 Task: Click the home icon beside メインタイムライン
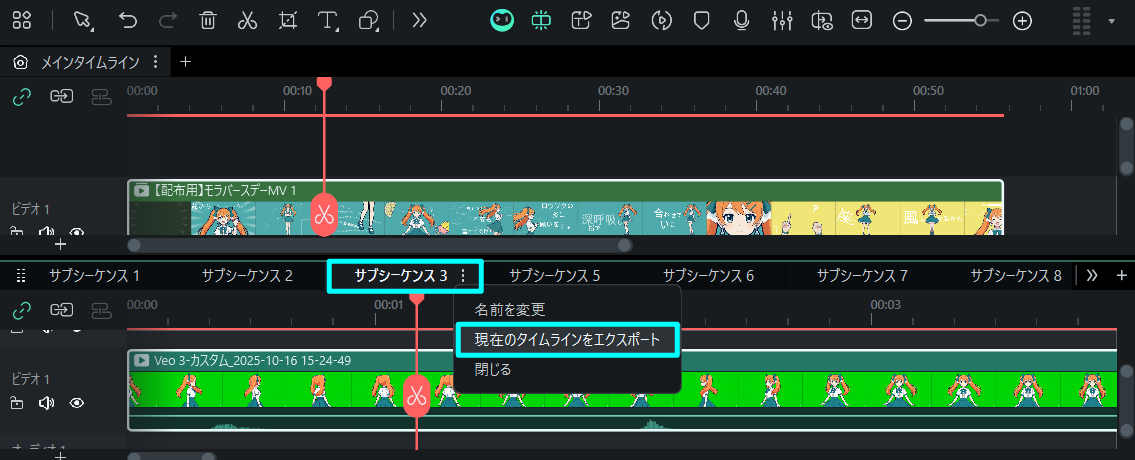(21, 62)
